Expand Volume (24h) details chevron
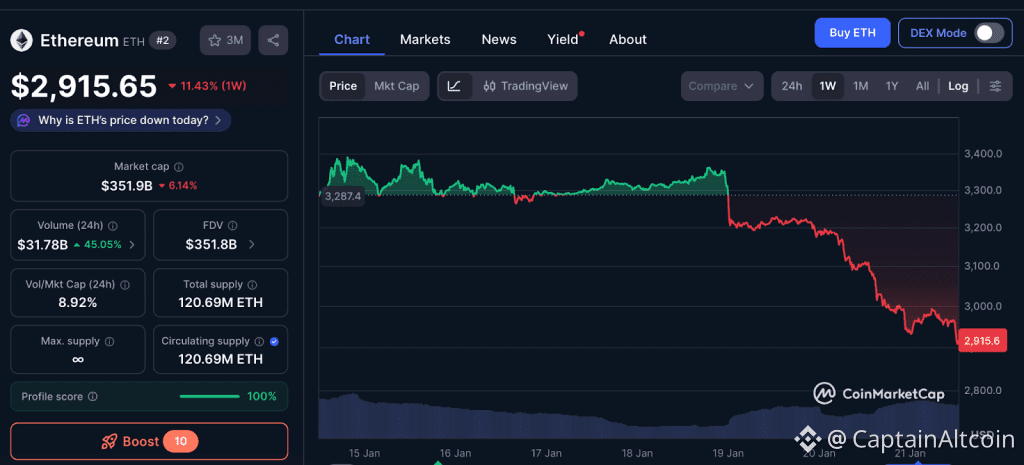This screenshot has width=1024, height=465. 133,244
